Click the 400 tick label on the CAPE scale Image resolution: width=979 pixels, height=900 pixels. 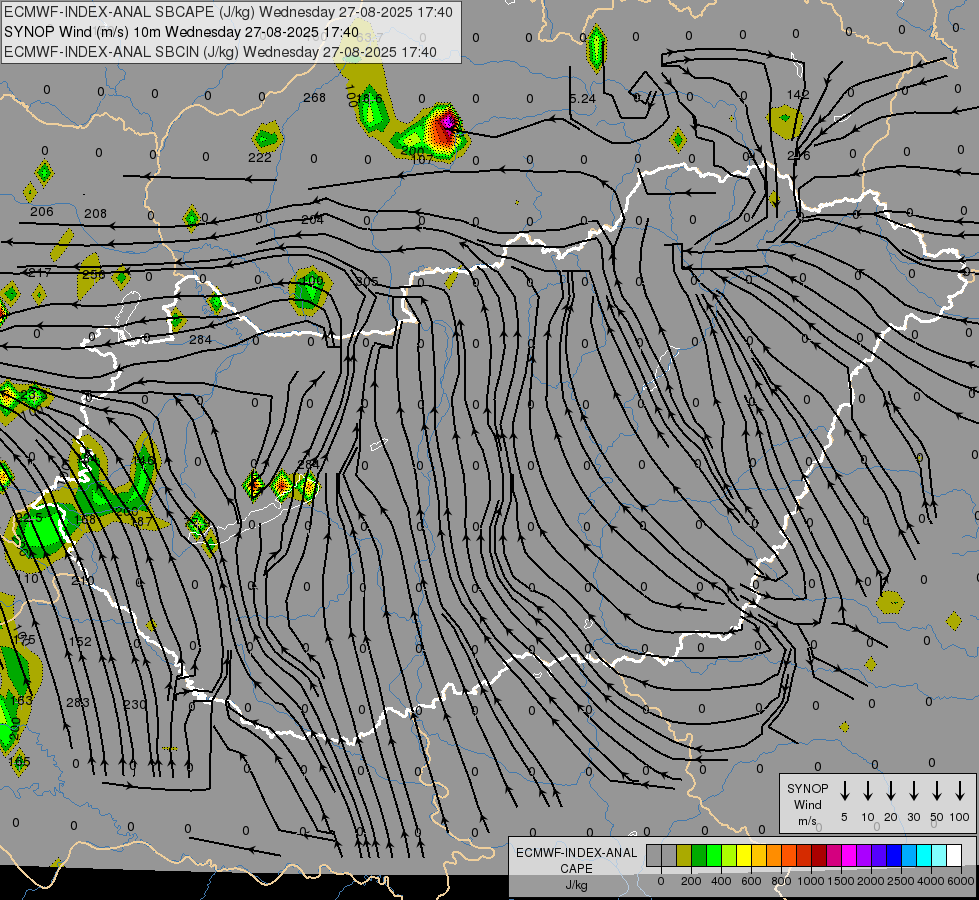coord(721,881)
